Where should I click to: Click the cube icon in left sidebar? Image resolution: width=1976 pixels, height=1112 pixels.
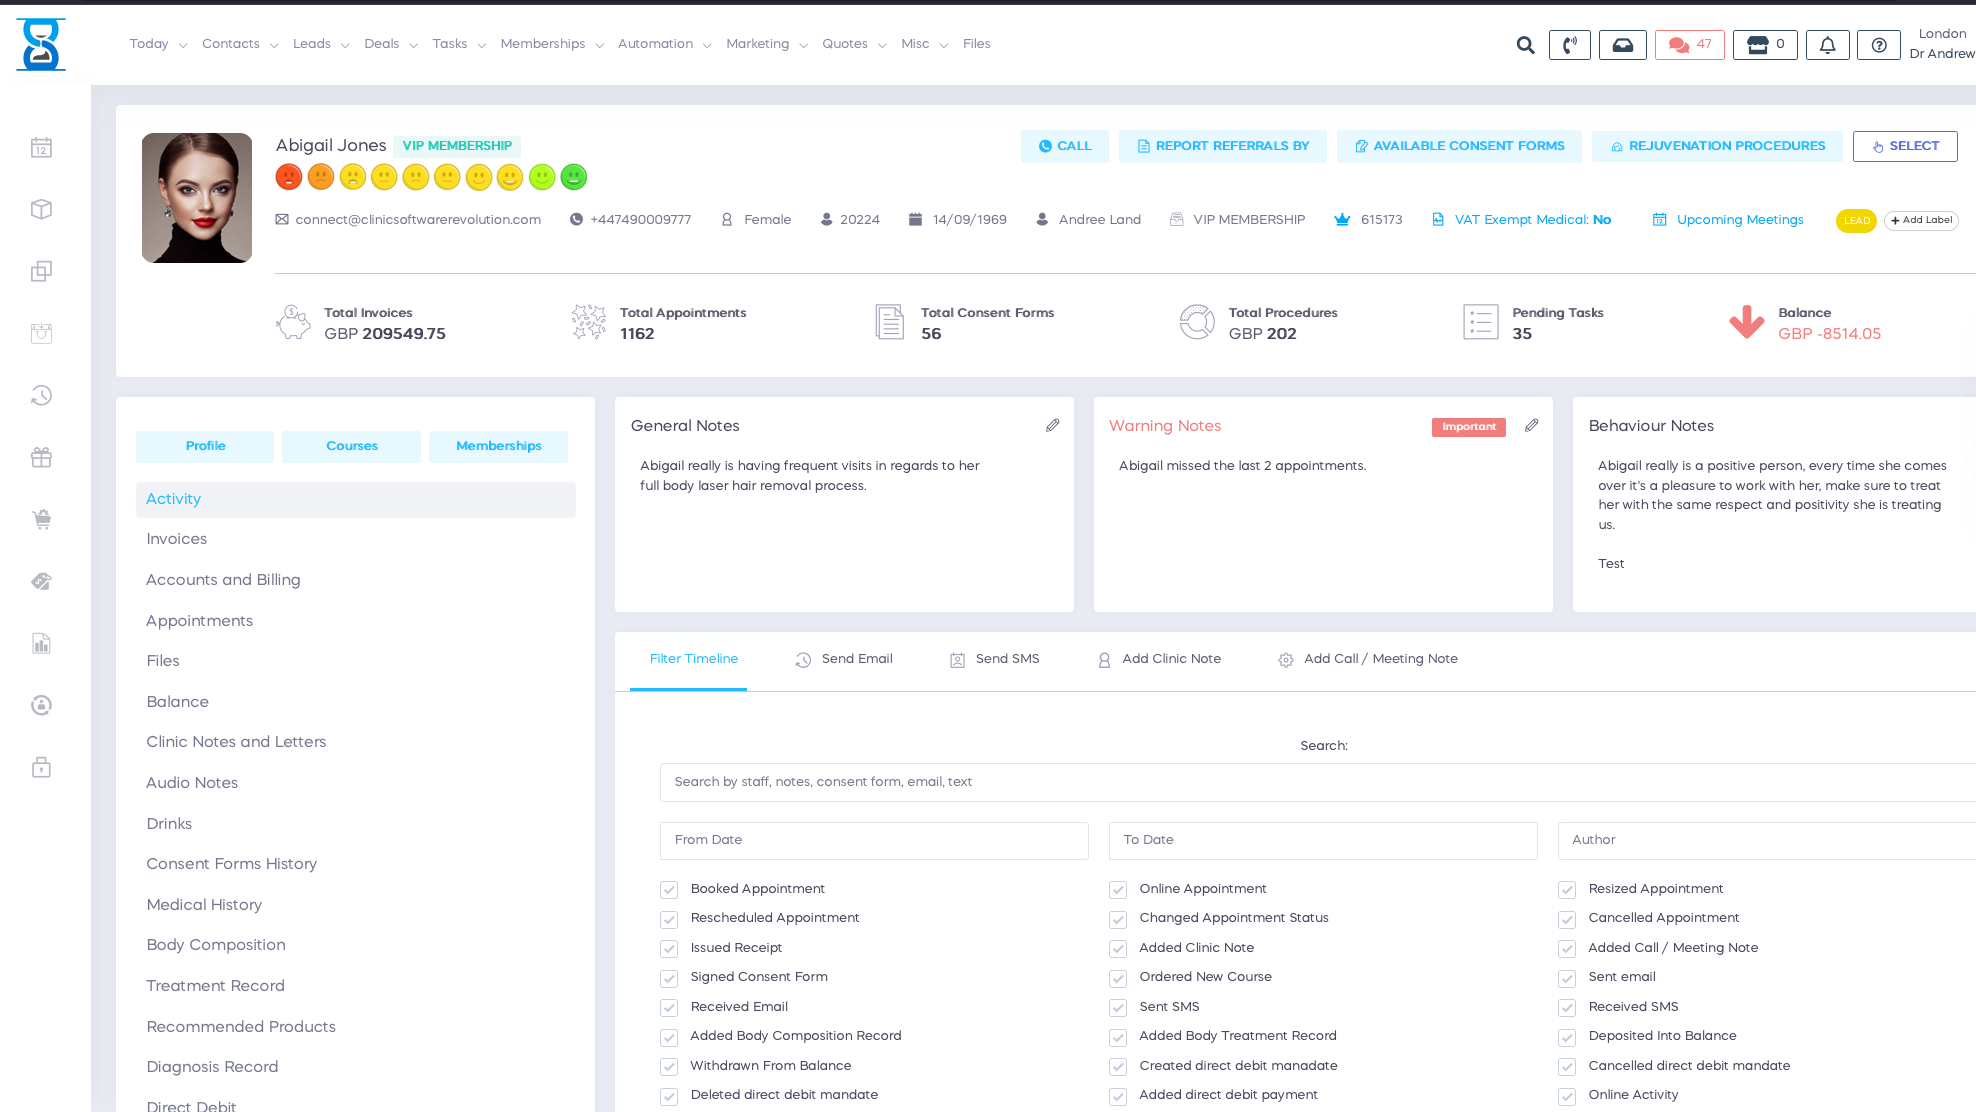[41, 209]
